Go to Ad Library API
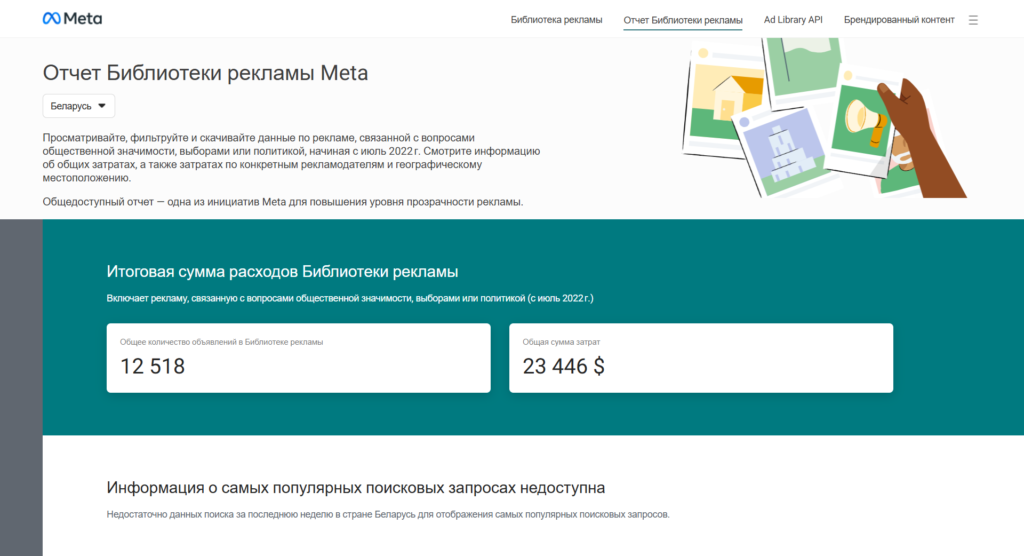The width and height of the screenshot is (1024, 556). pos(793,20)
